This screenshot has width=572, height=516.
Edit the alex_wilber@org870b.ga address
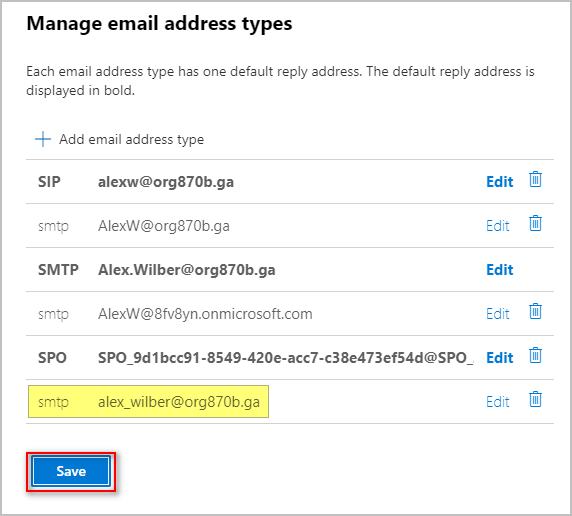tap(498, 402)
